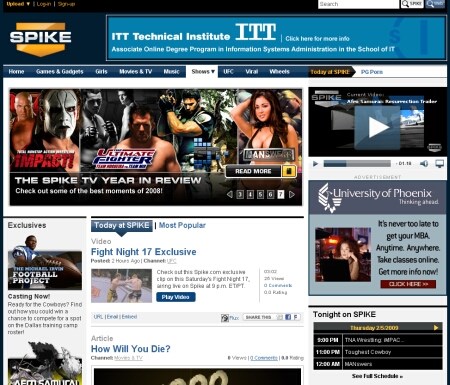
Task: Select slide number 5 in the carousel
Action: click(x=260, y=194)
